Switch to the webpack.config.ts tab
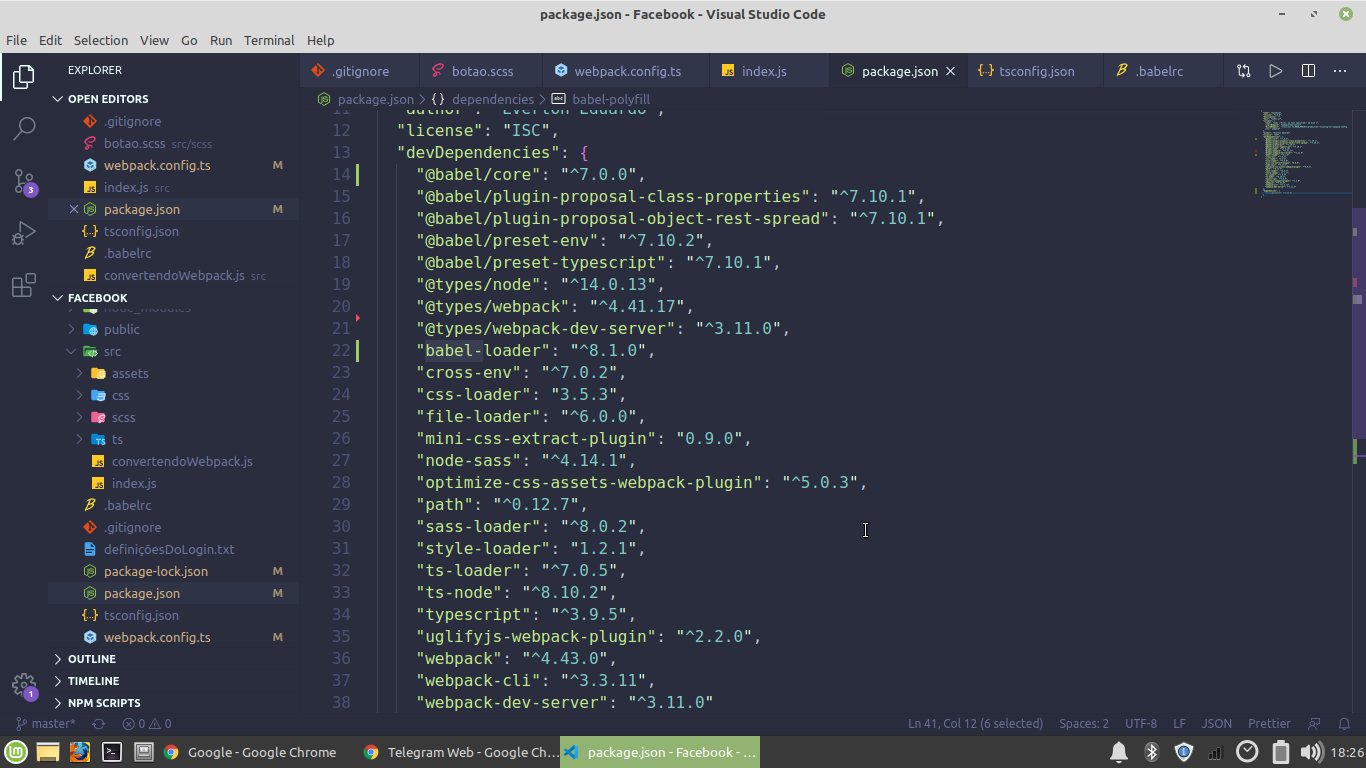This screenshot has width=1366, height=768. point(626,71)
